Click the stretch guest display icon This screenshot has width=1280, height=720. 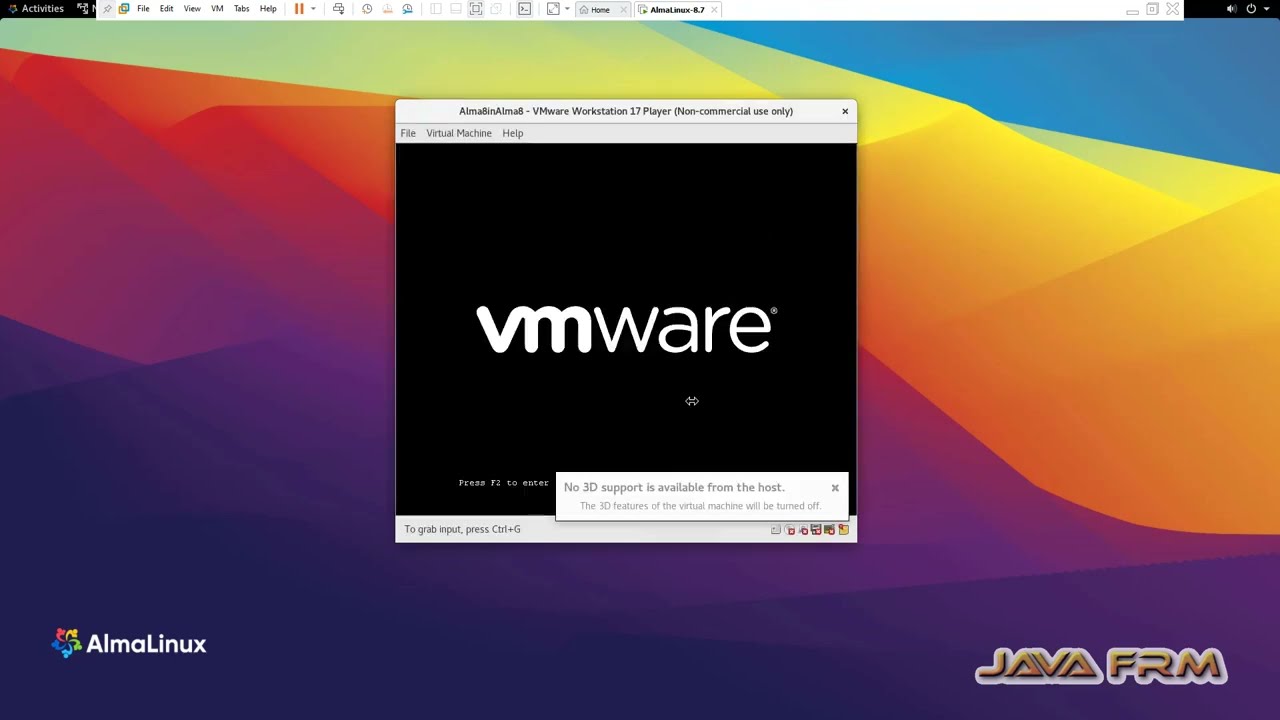[x=553, y=9]
